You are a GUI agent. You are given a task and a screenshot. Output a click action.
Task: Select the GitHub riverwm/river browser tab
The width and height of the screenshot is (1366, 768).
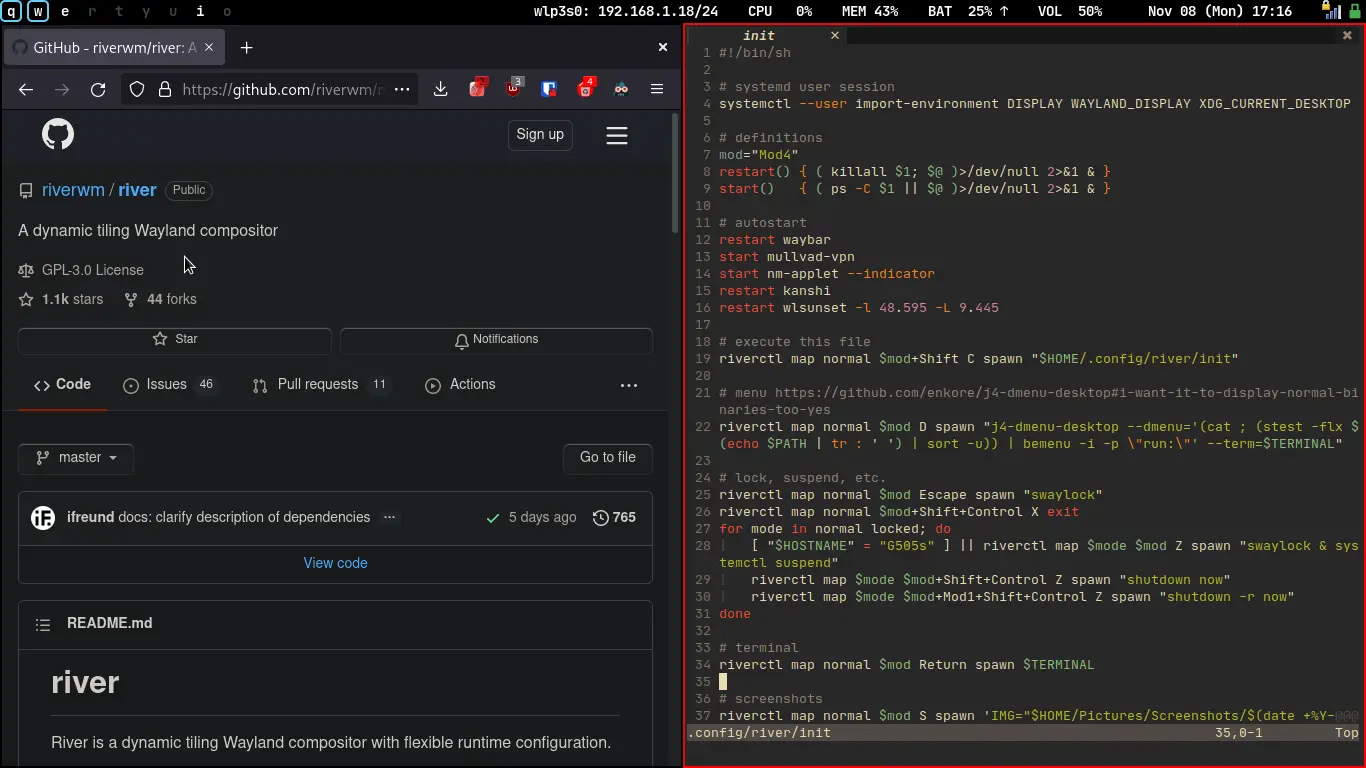[x=114, y=47]
